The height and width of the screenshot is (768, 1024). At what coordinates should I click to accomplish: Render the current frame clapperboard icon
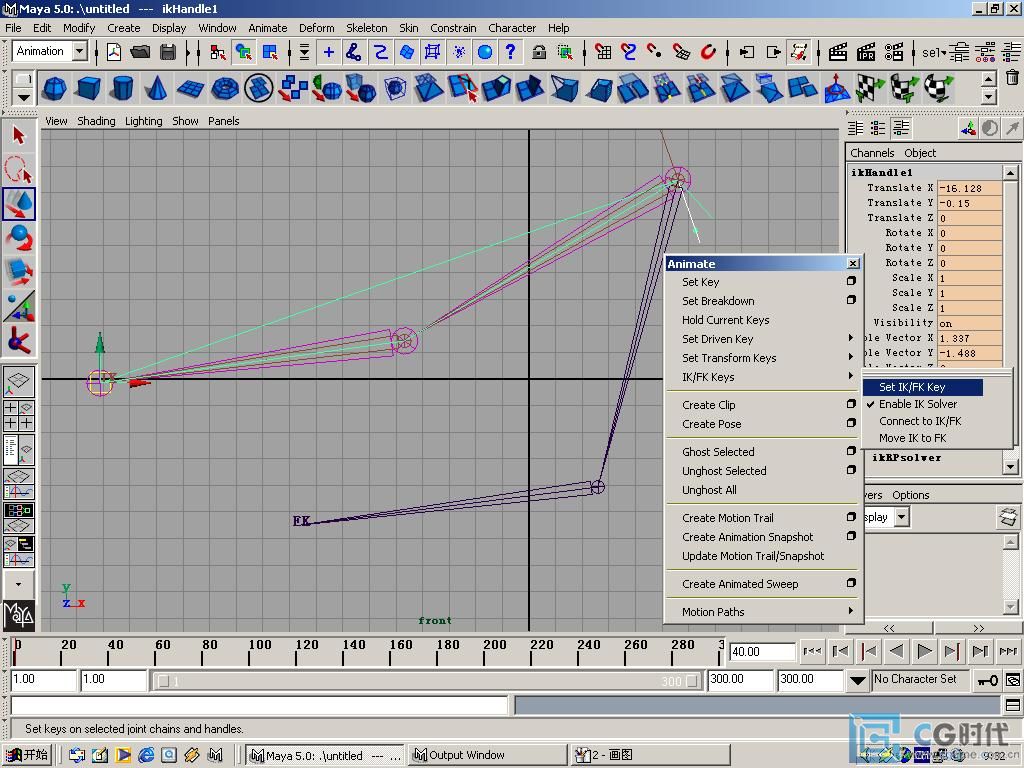click(x=837, y=52)
